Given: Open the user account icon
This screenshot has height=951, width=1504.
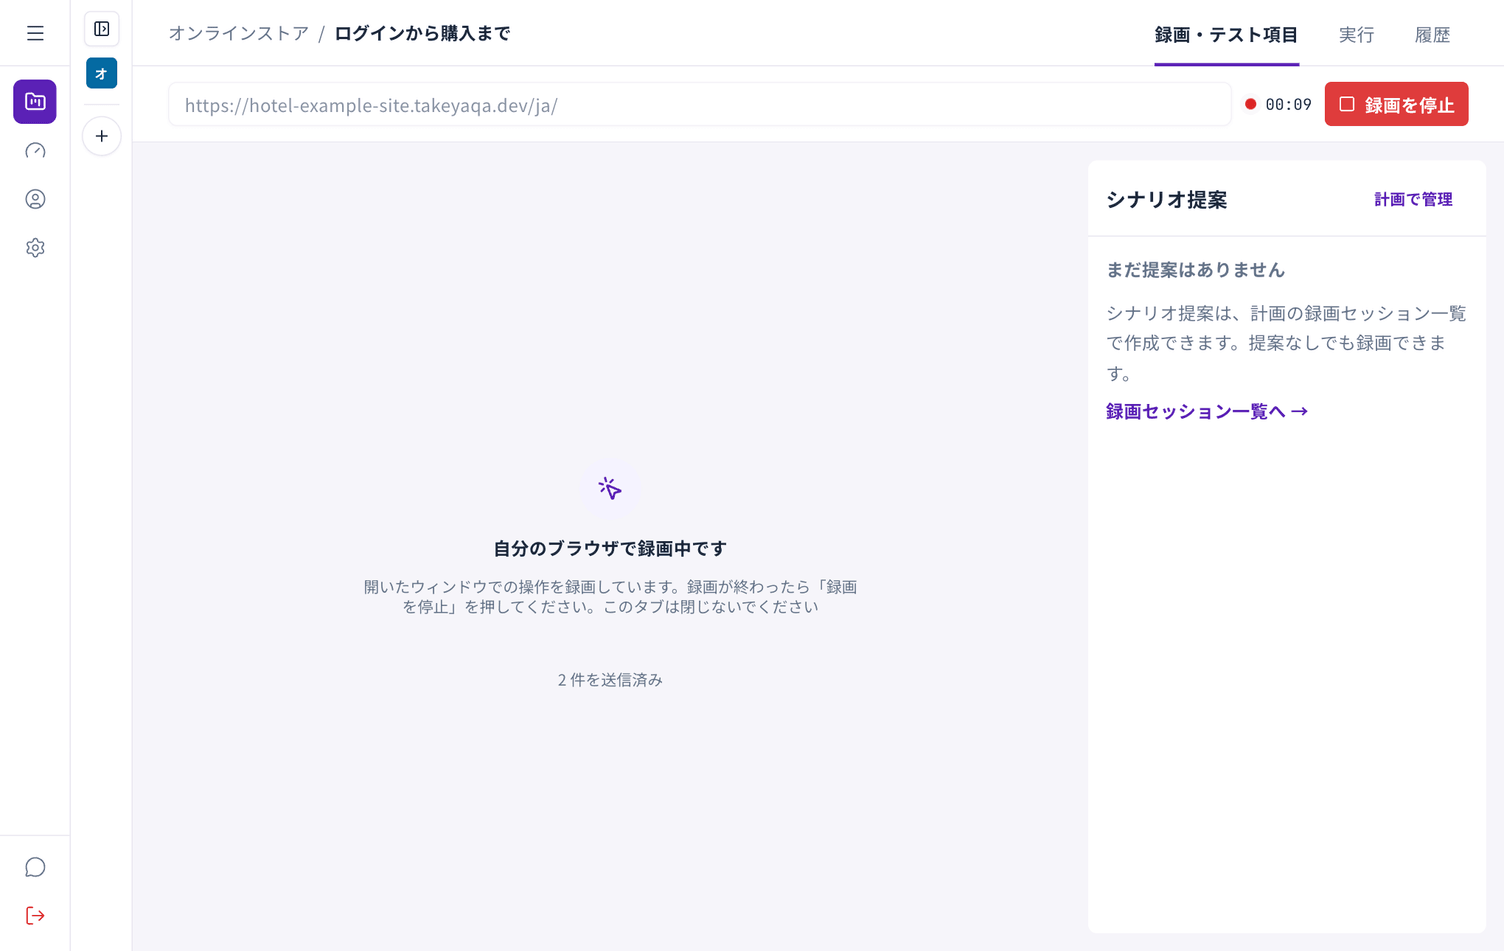Looking at the screenshot, I should (35, 199).
